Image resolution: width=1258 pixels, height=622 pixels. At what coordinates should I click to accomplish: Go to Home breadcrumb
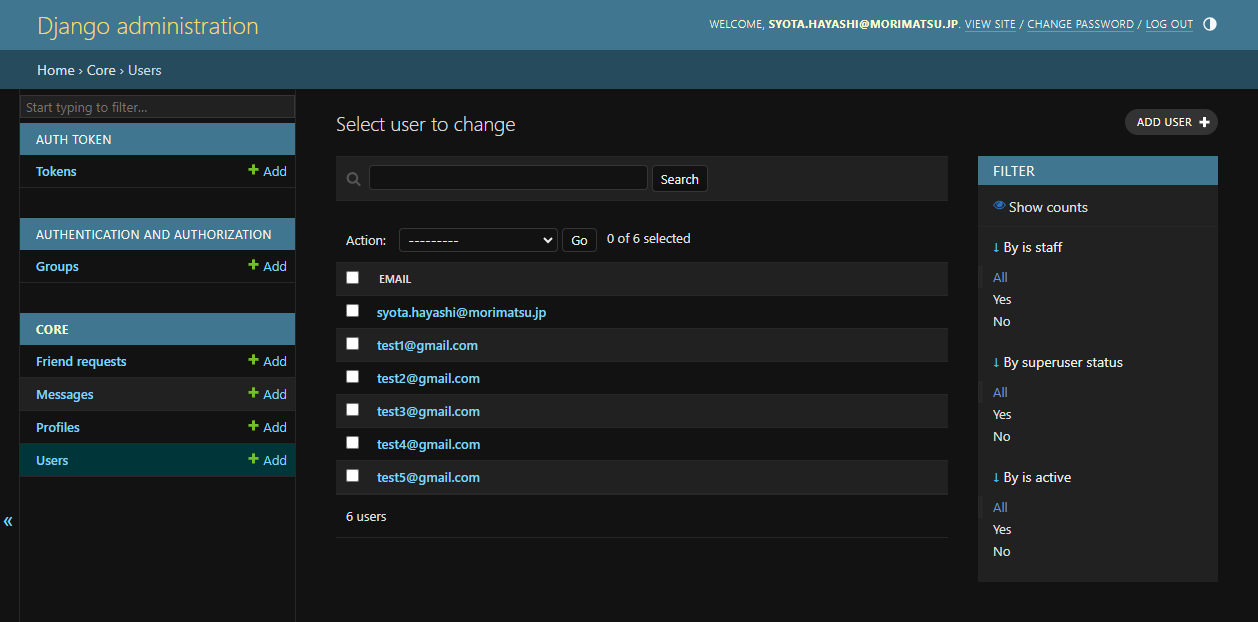[x=56, y=70]
